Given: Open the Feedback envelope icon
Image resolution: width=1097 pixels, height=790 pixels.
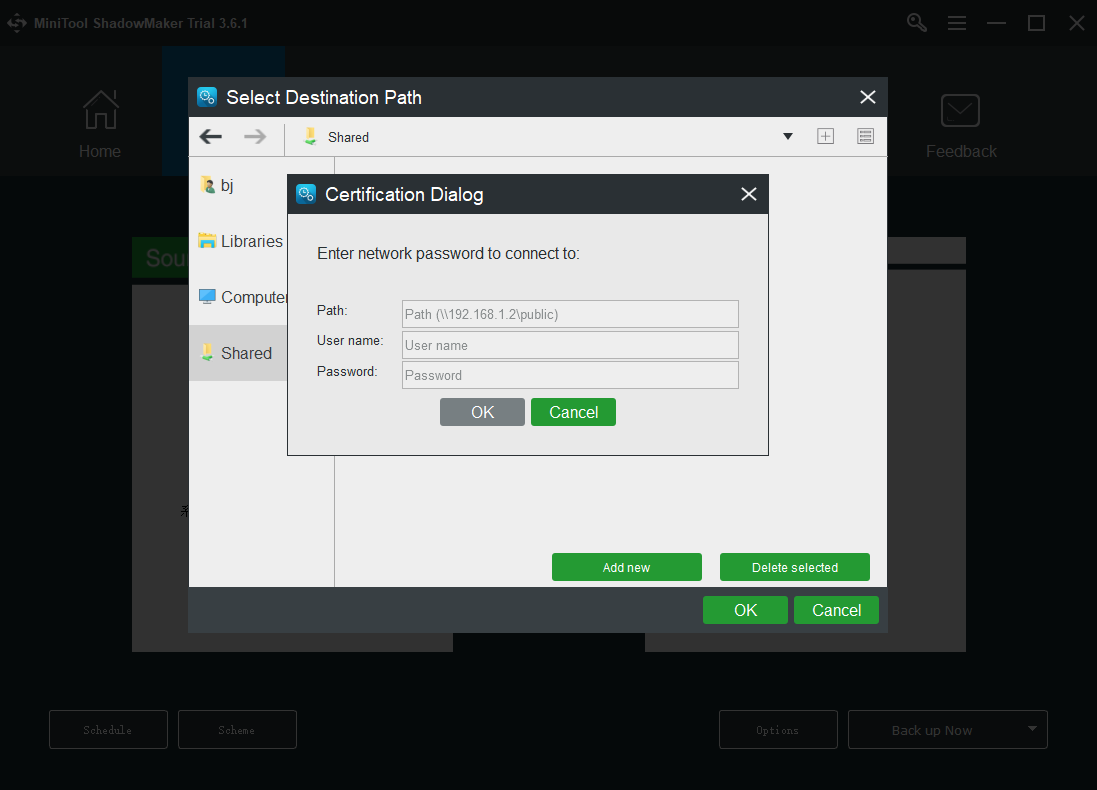Looking at the screenshot, I should pos(961,111).
